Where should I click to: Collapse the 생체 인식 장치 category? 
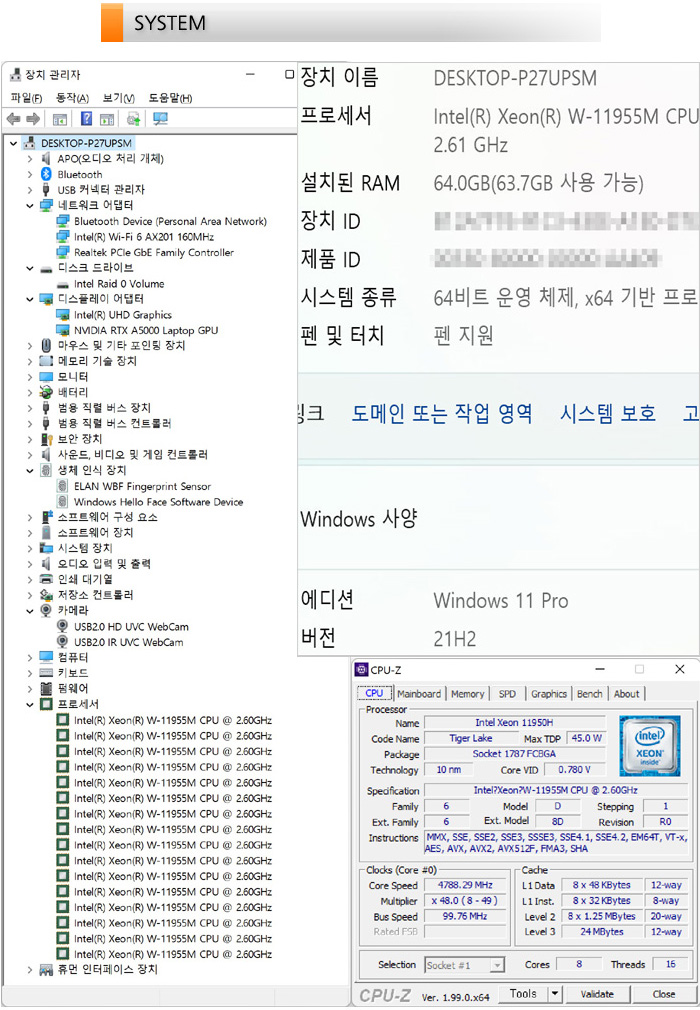tap(30, 470)
